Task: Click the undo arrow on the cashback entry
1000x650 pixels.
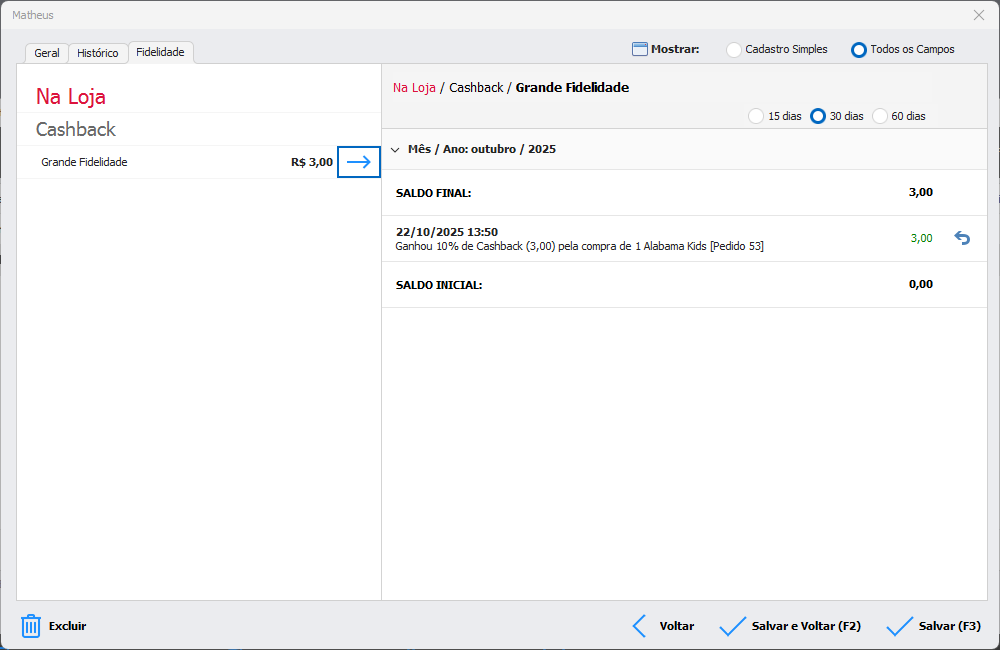Action: [x=962, y=238]
